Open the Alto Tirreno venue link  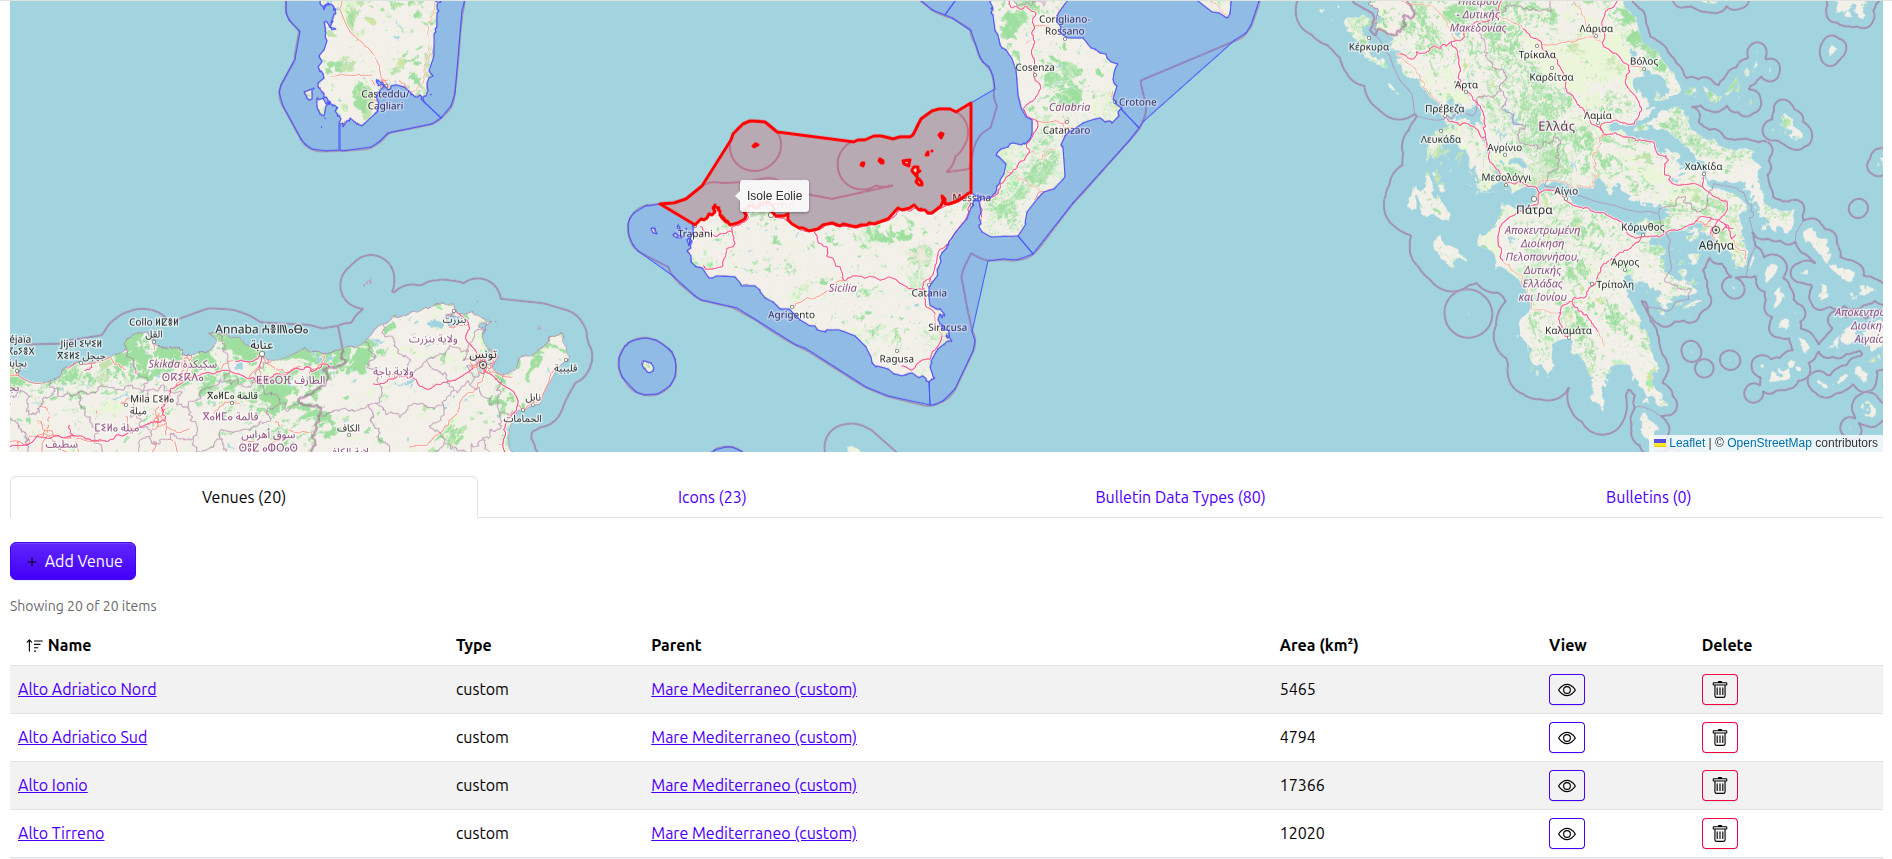(x=61, y=833)
